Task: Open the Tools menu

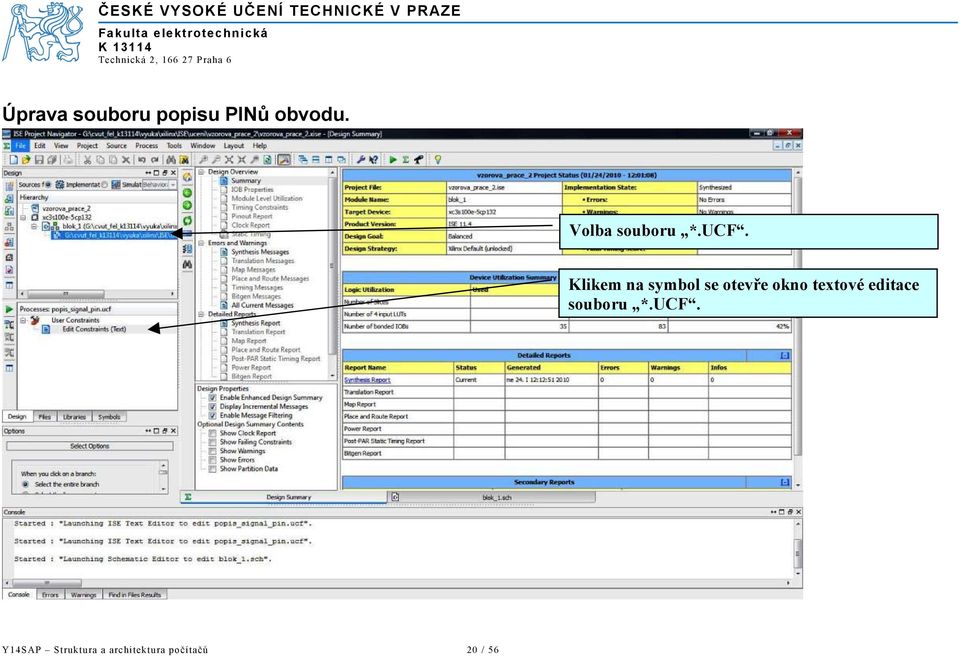Action: pyautogui.click(x=174, y=146)
